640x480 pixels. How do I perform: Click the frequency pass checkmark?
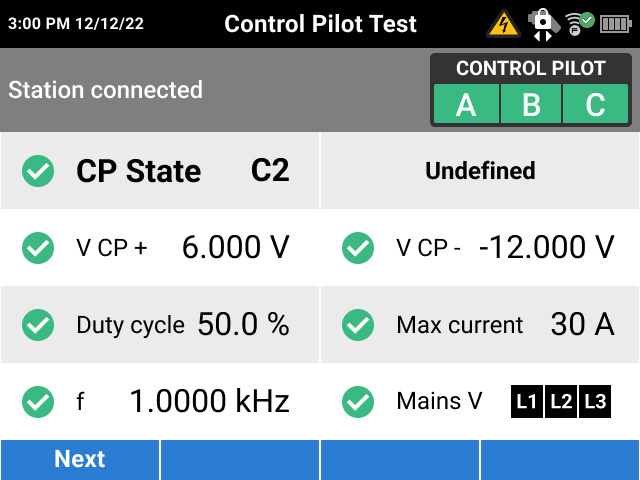tap(38, 402)
